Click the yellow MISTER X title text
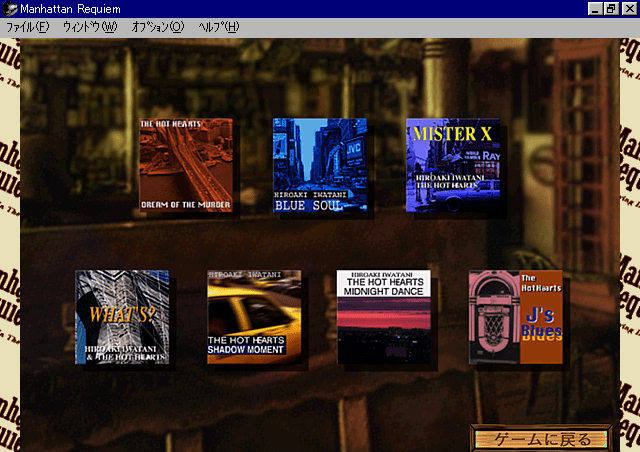The image size is (640, 452). [453, 134]
